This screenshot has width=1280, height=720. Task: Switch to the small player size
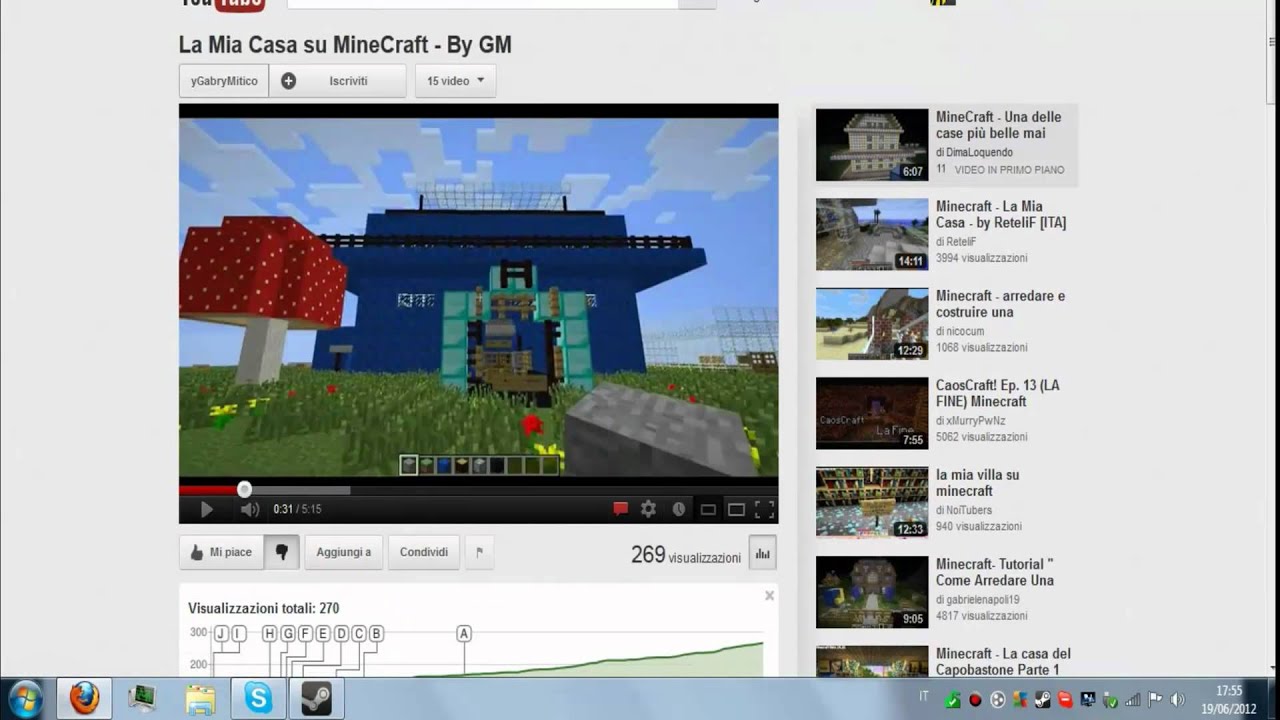(x=708, y=509)
